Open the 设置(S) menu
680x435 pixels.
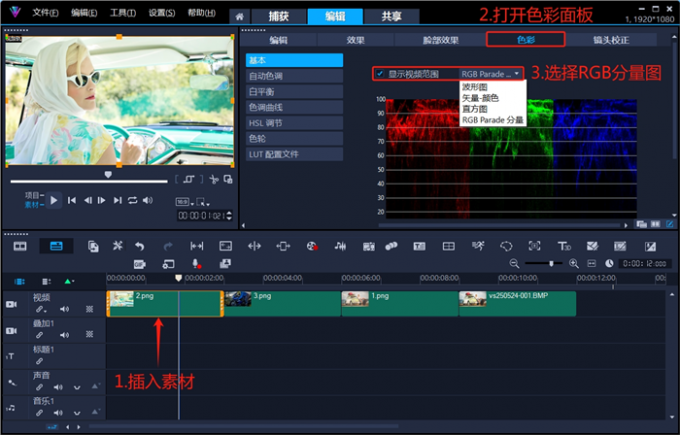click(x=162, y=13)
